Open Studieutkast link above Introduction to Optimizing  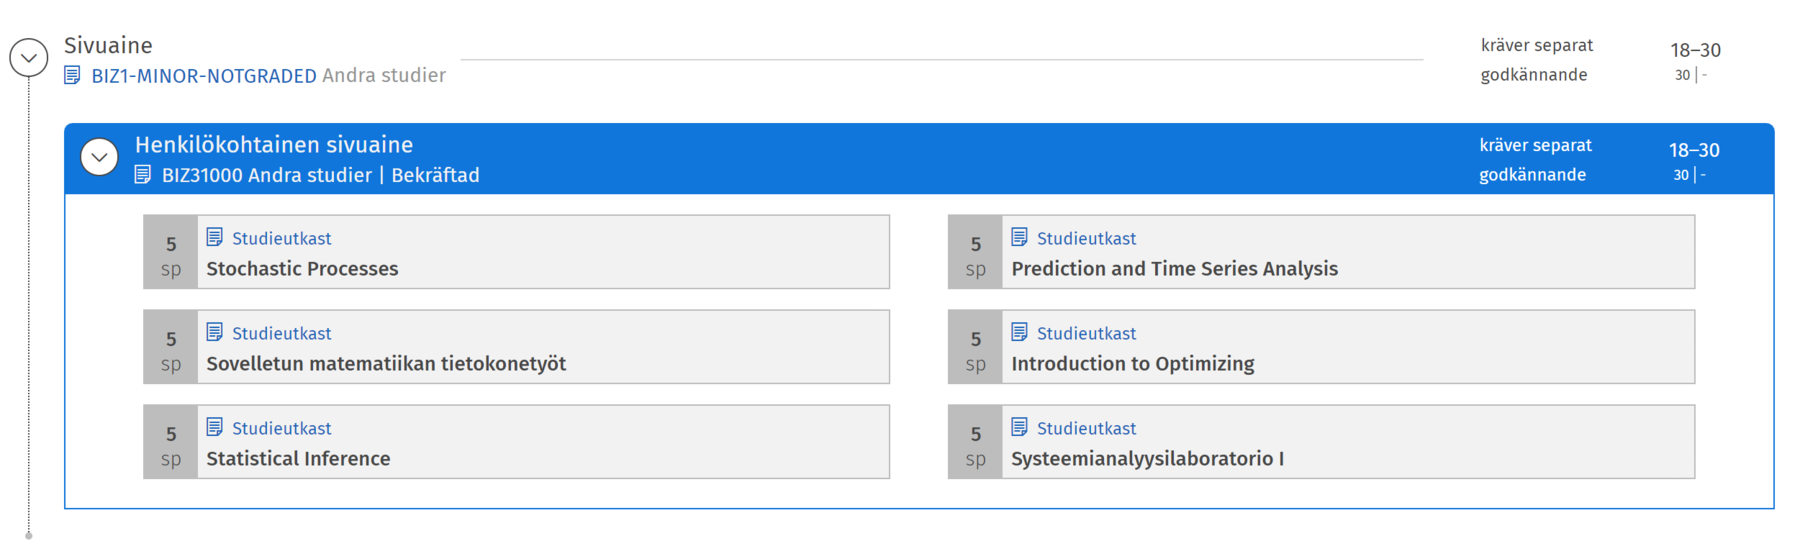point(1086,334)
